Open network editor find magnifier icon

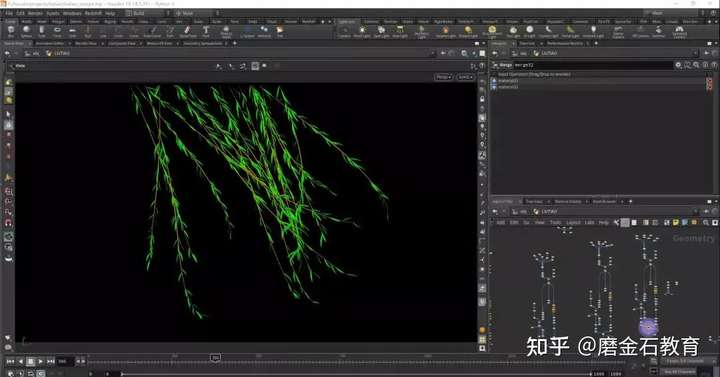point(706,223)
